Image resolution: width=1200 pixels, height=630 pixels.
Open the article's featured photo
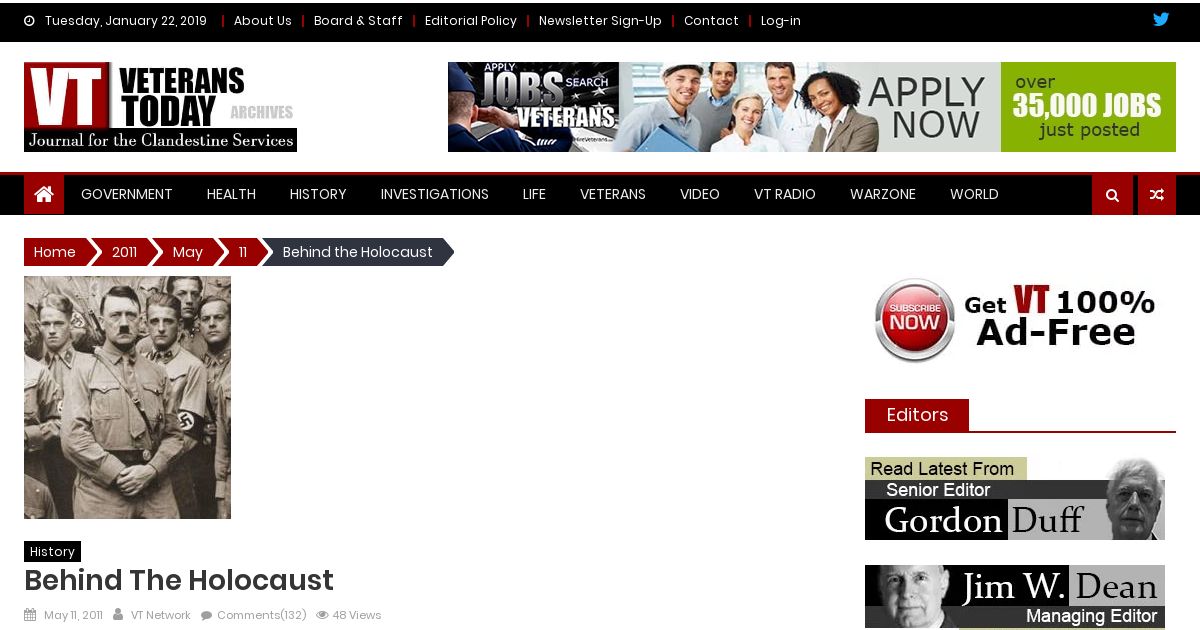(127, 397)
